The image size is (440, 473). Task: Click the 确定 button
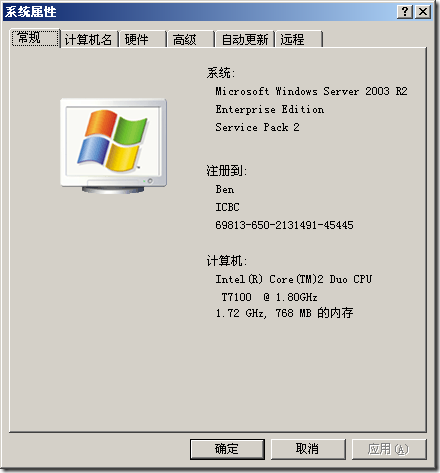pyautogui.click(x=227, y=449)
